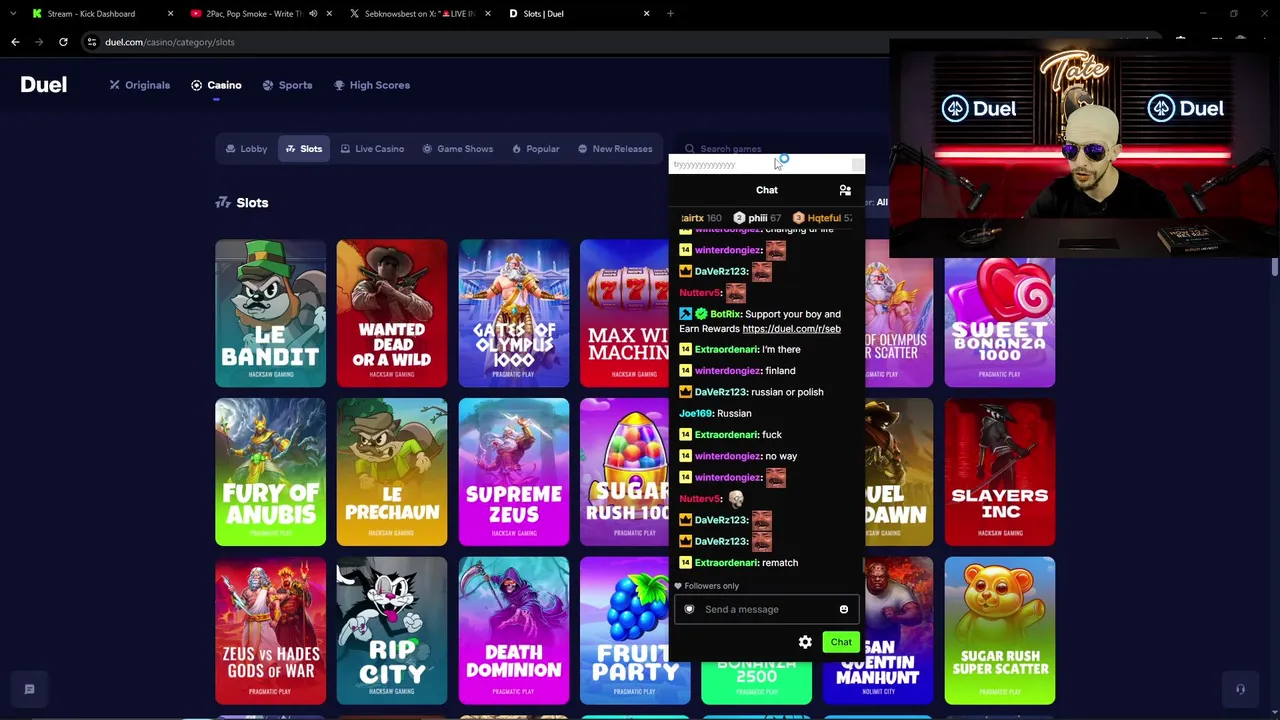Viewport: 1280px width, 720px height.
Task: Launch Le Prechaun slot game
Action: 392,472
